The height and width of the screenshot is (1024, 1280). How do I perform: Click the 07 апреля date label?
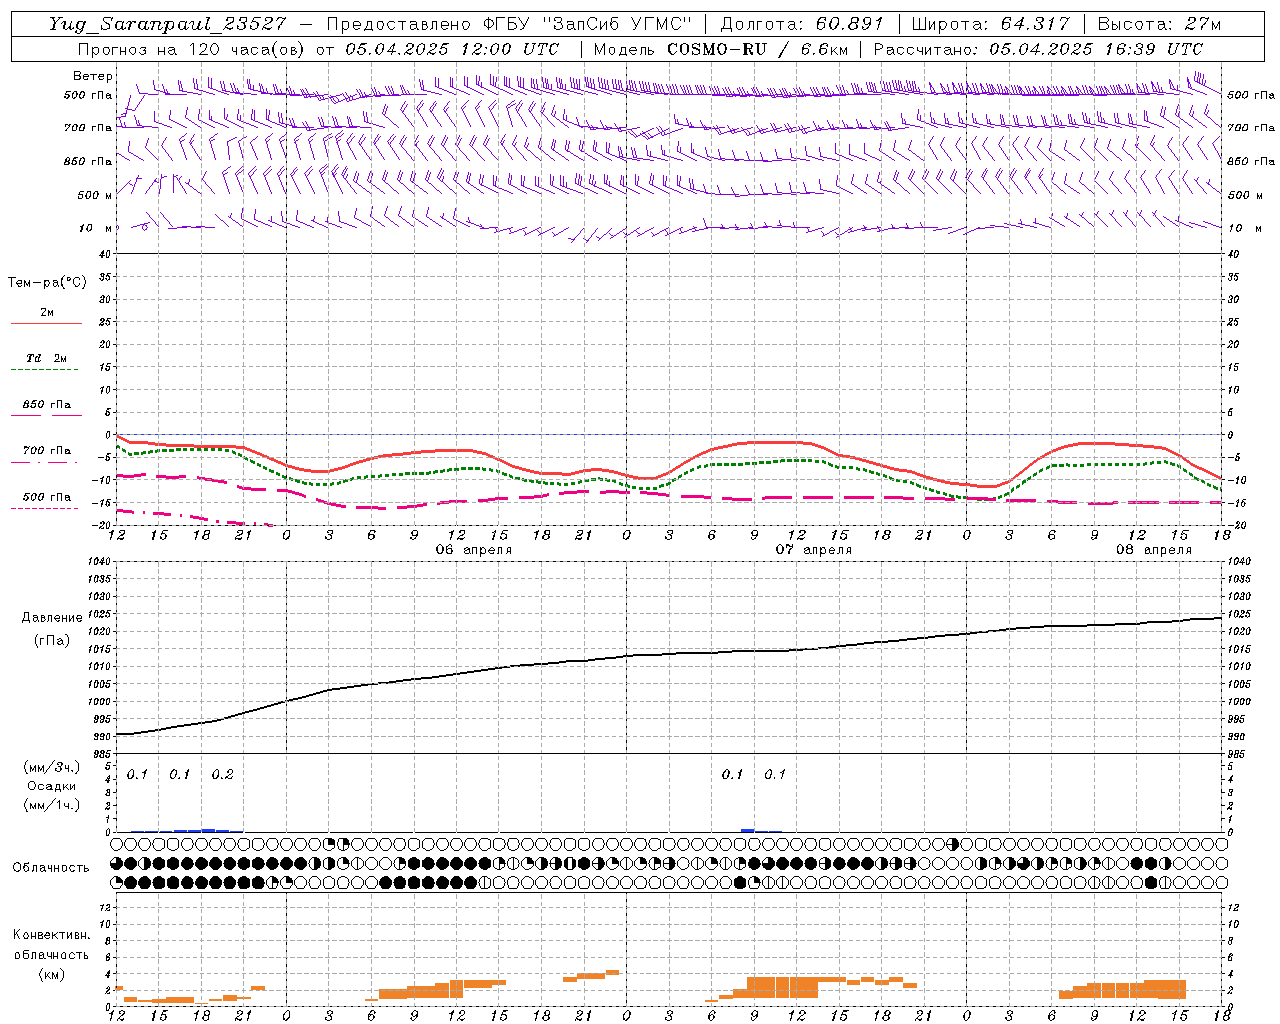coord(814,550)
